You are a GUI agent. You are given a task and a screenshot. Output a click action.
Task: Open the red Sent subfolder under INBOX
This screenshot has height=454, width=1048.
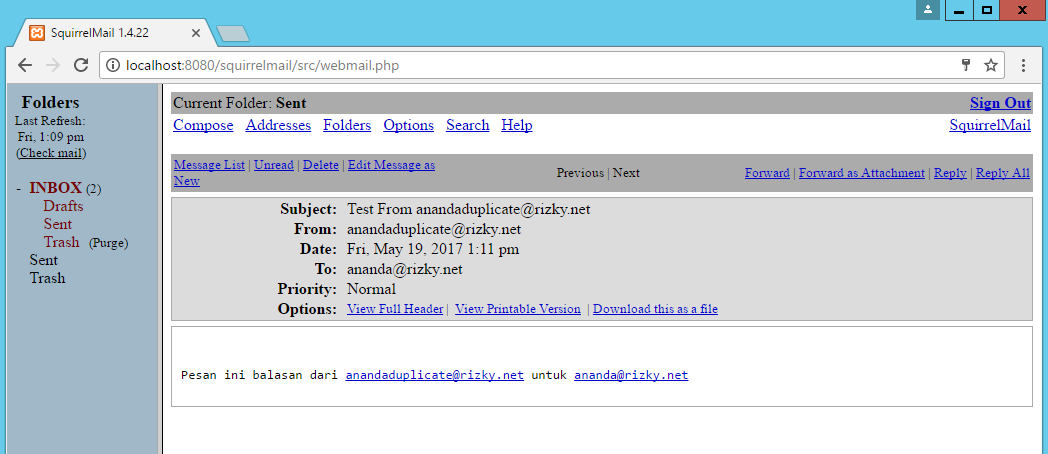(57, 224)
